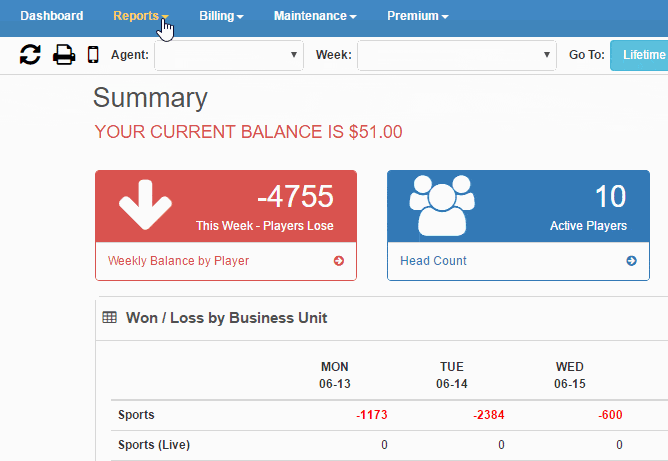Go to the Dashboard tab

coord(52,16)
